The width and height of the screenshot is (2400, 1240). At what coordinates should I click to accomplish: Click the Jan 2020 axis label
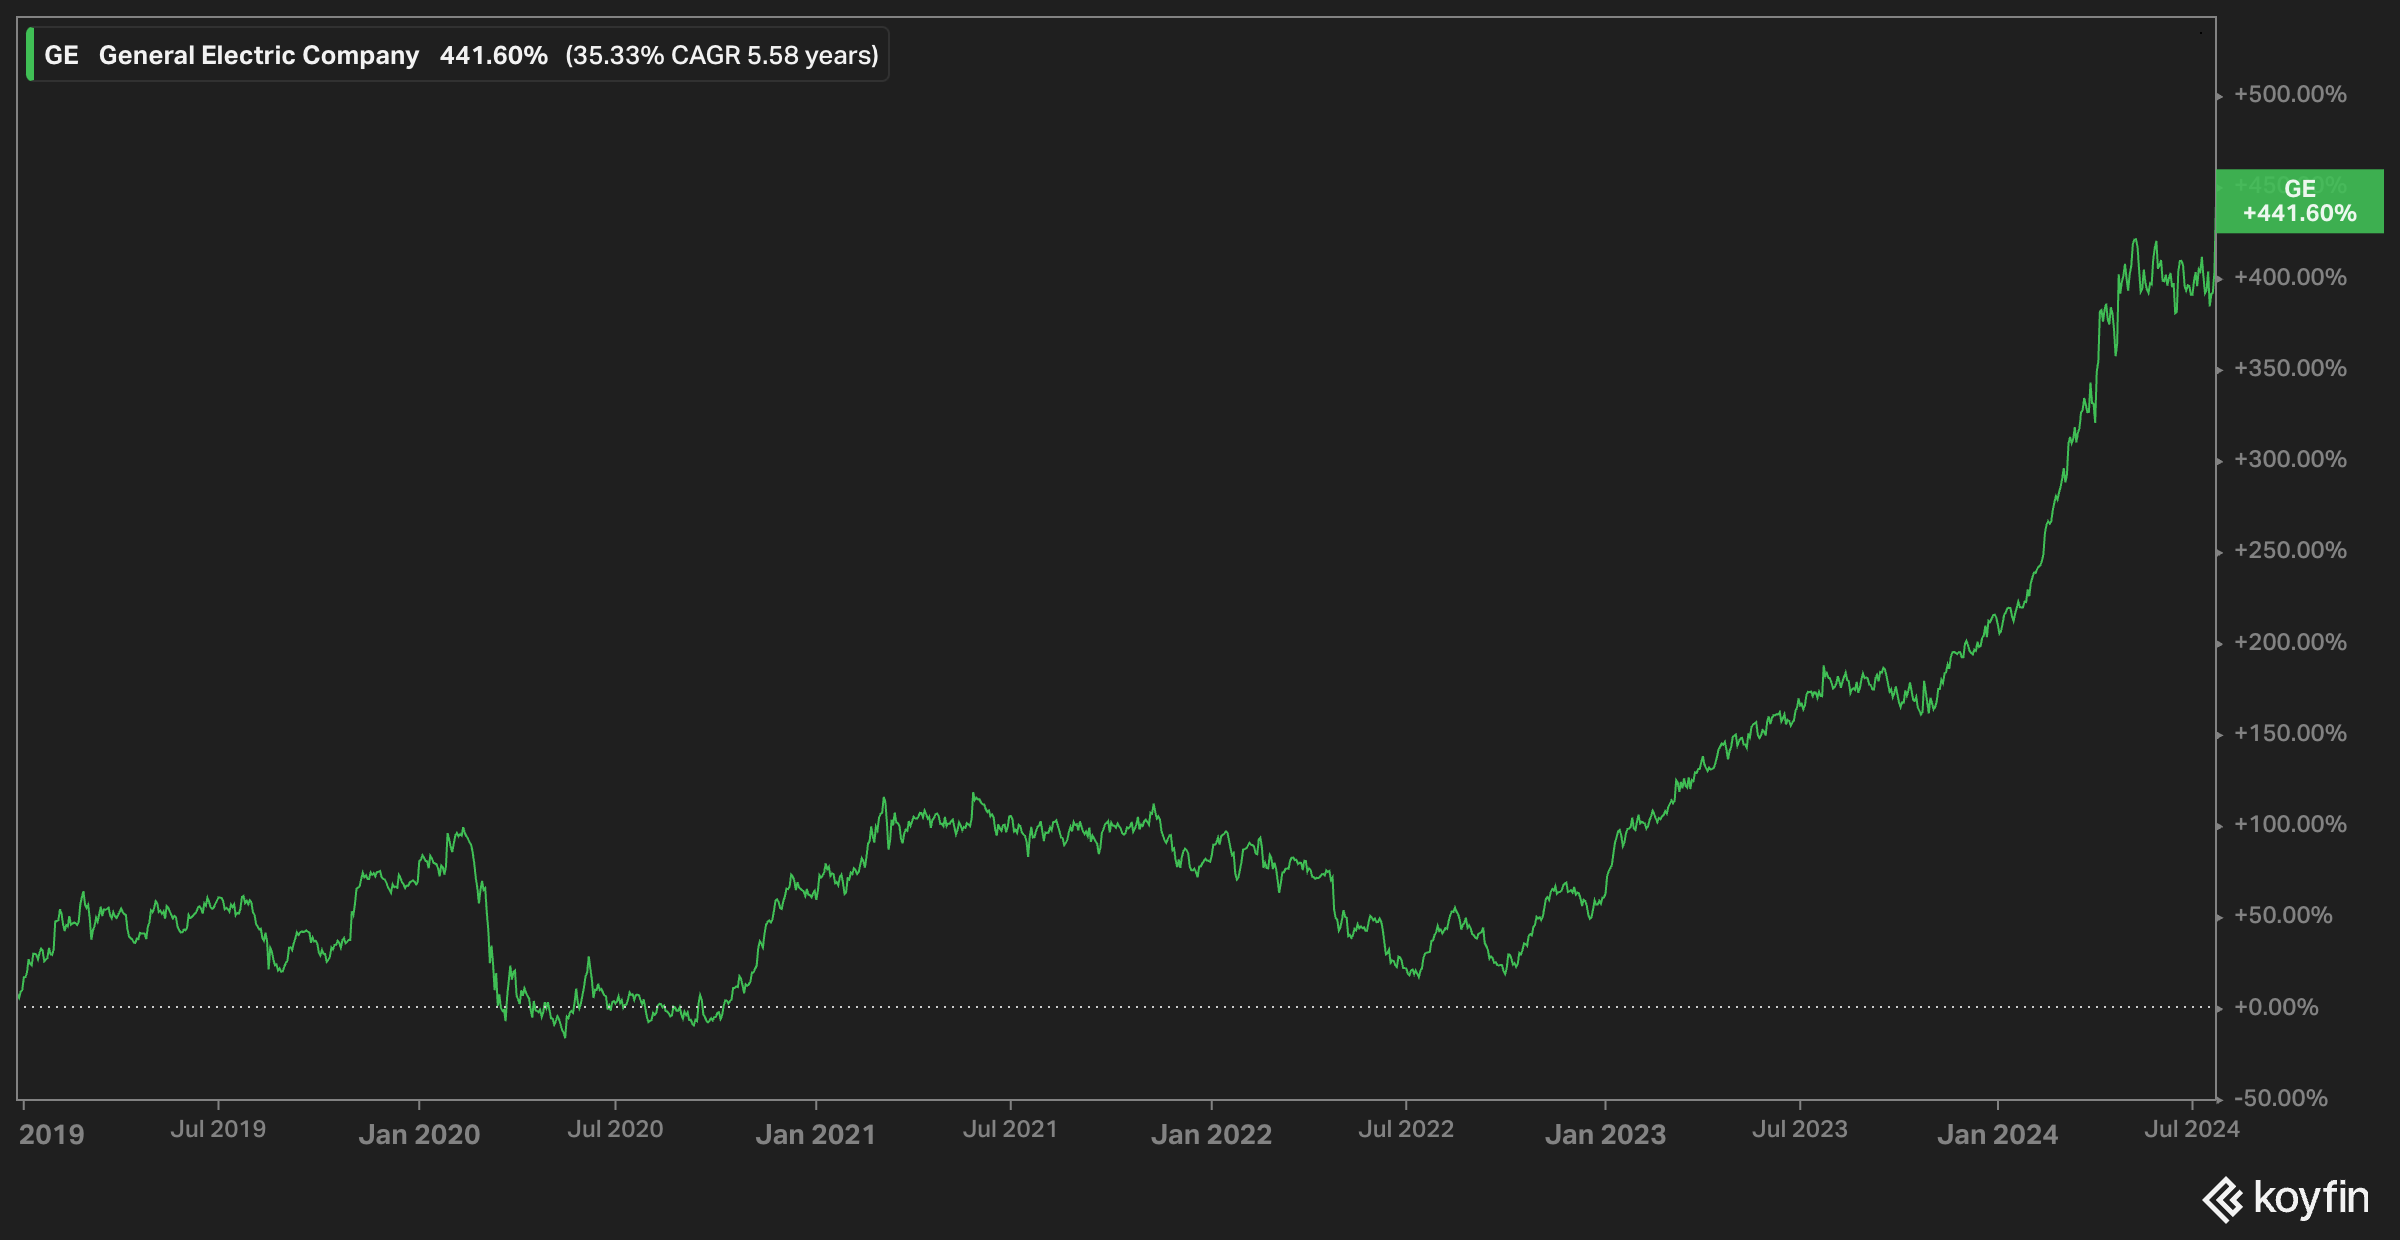point(419,1134)
